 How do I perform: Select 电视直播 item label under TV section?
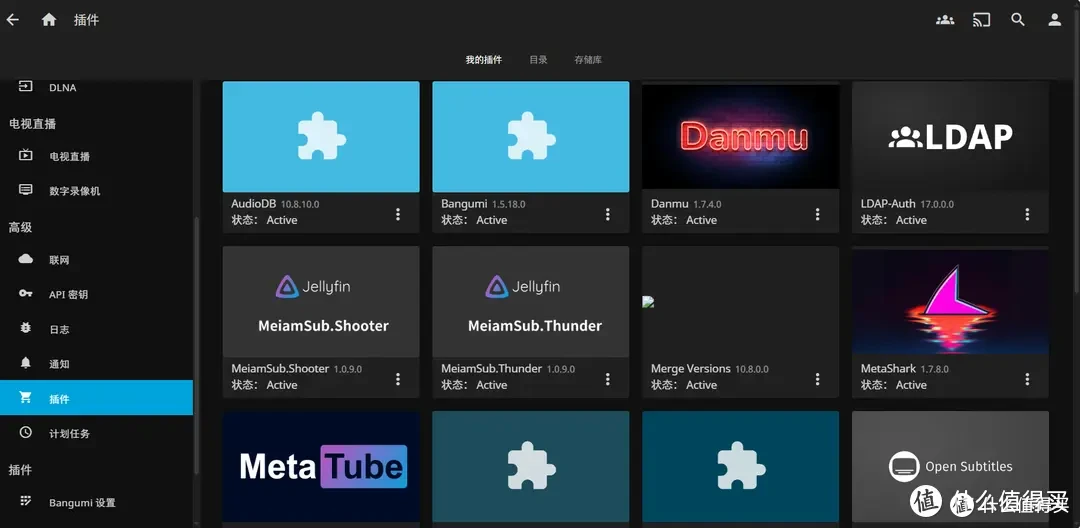pos(70,156)
